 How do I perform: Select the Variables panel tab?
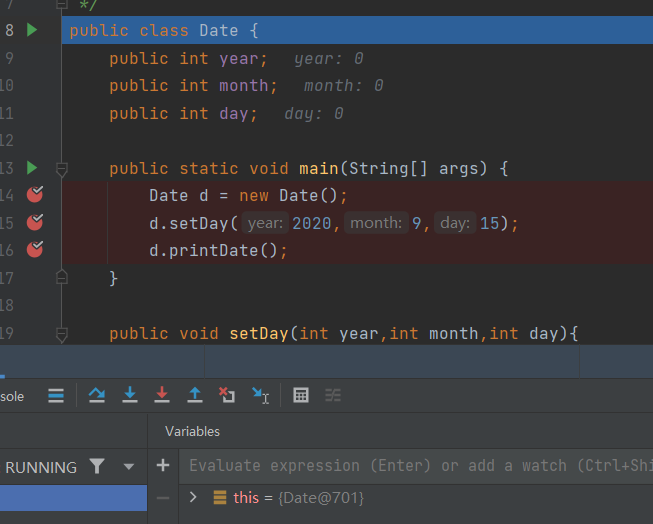coord(192,432)
